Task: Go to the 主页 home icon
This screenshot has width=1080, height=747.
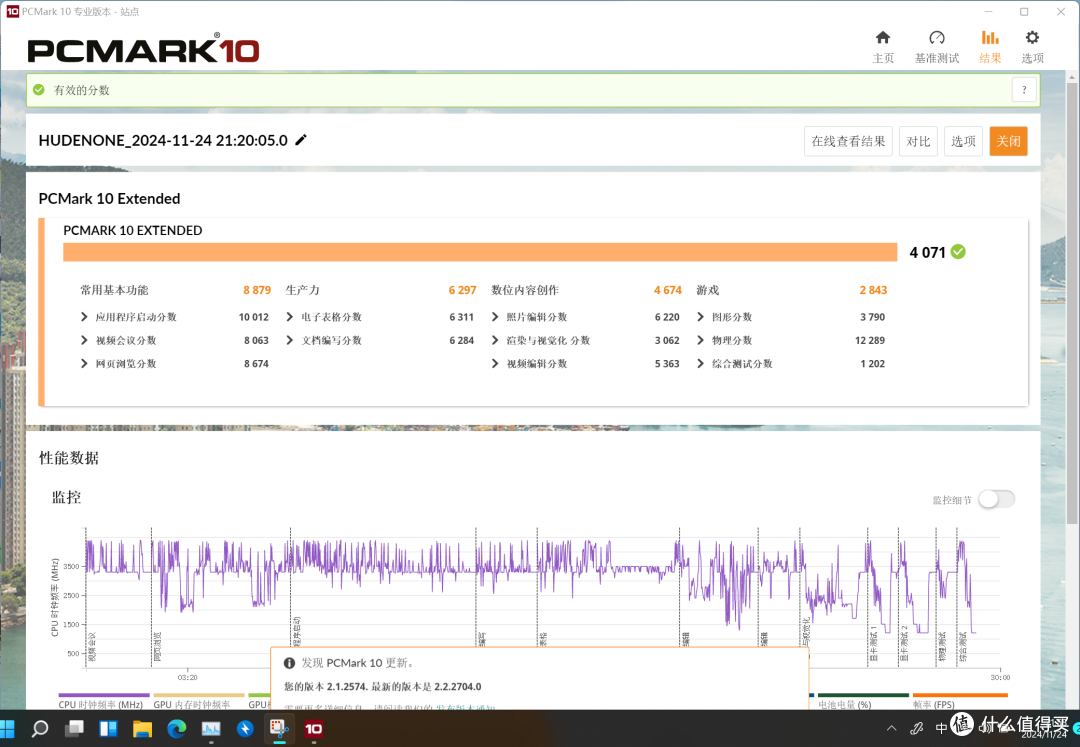Action: (x=882, y=38)
